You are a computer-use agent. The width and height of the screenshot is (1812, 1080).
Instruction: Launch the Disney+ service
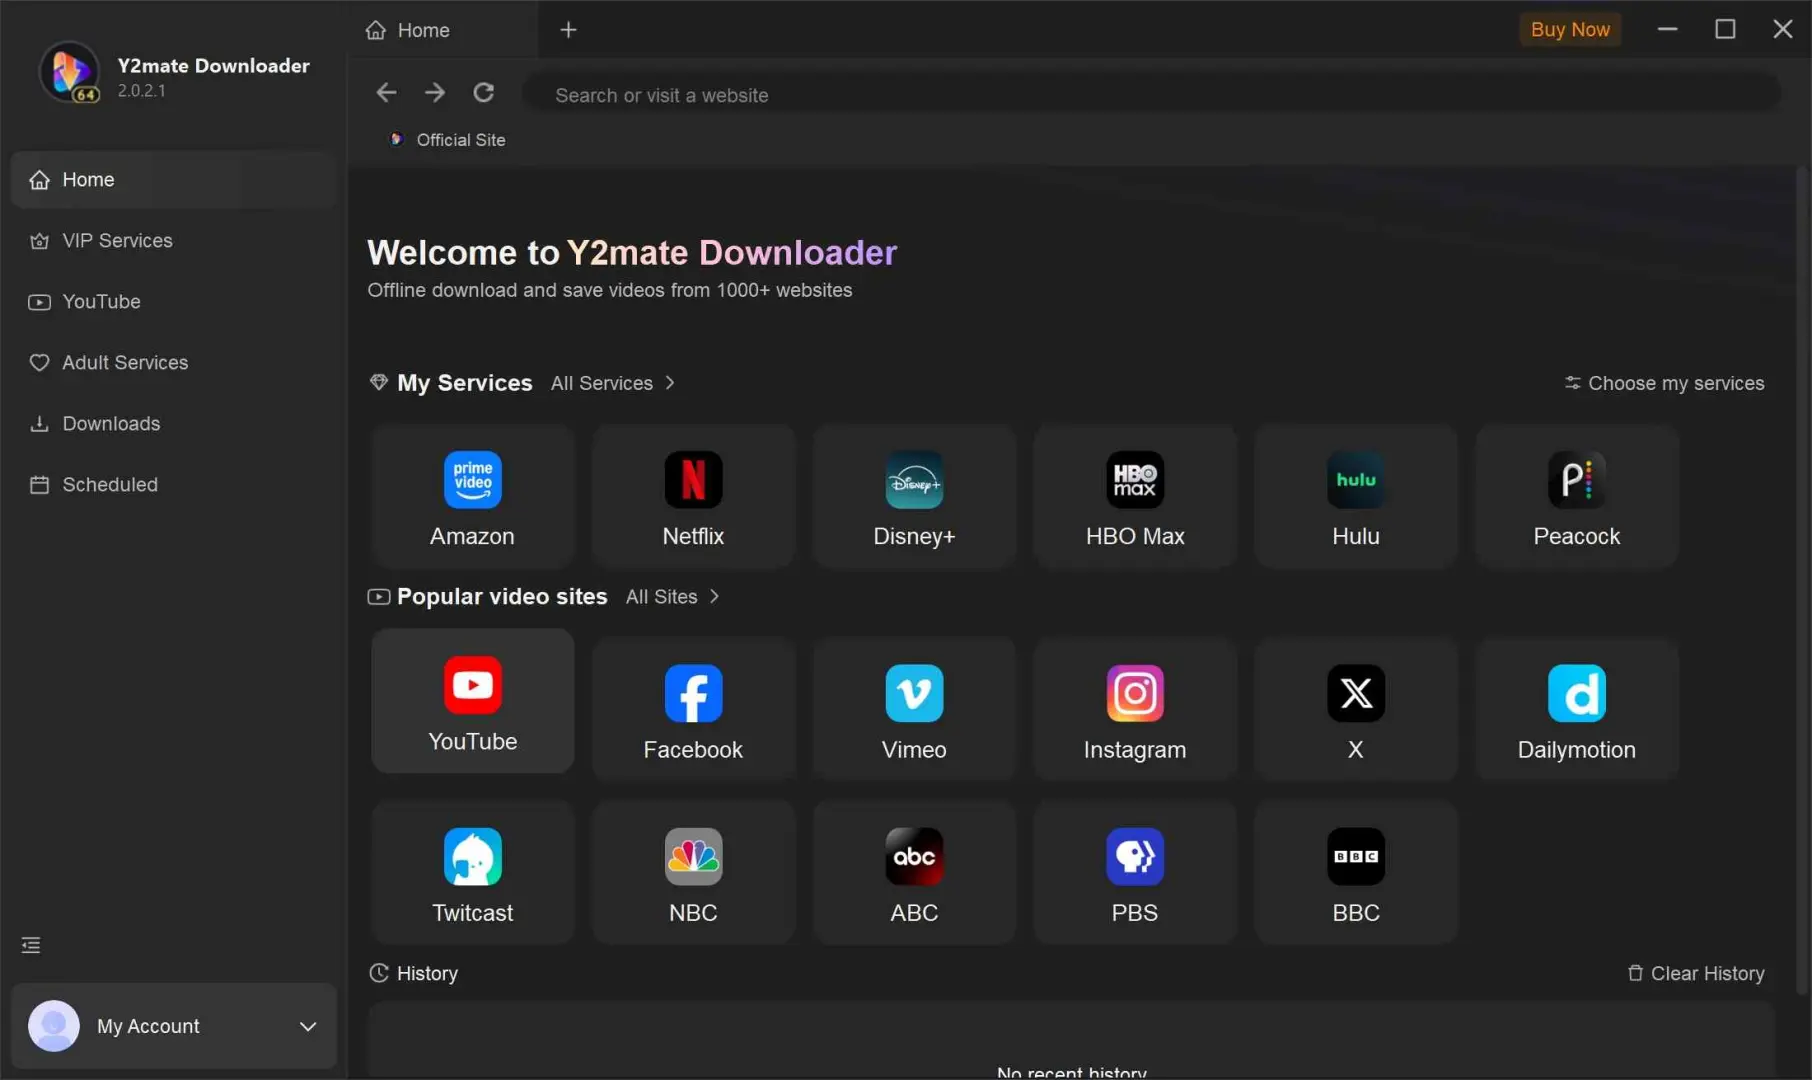(x=914, y=497)
